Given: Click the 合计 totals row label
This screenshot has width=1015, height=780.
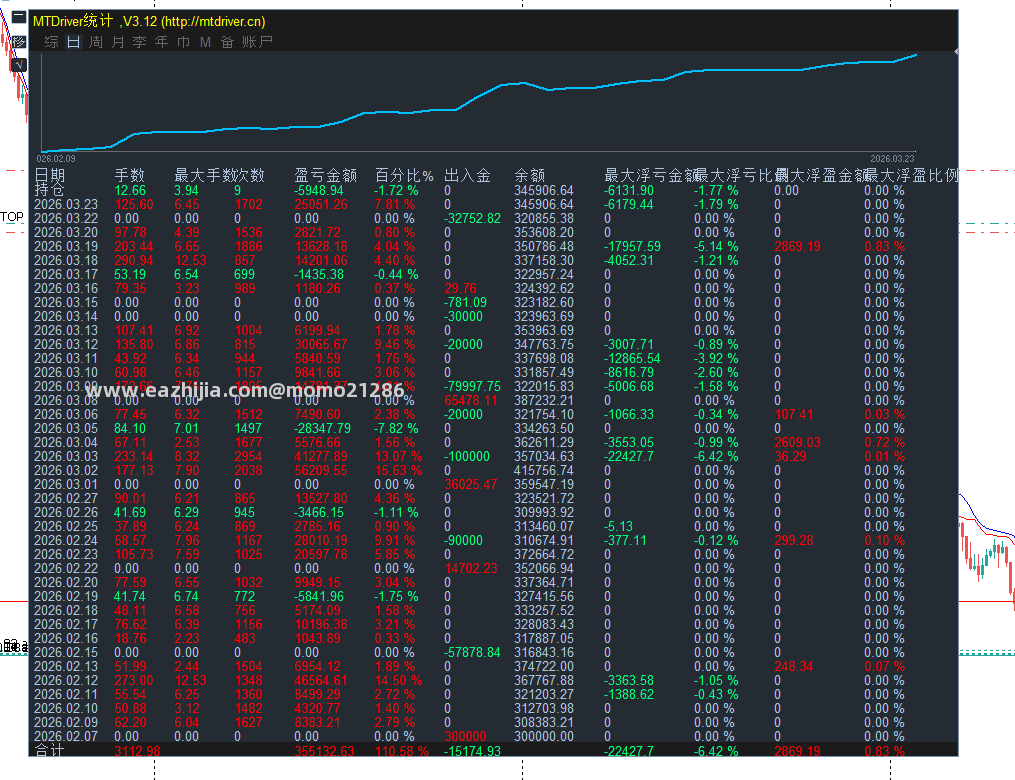Looking at the screenshot, I should tap(49, 750).
